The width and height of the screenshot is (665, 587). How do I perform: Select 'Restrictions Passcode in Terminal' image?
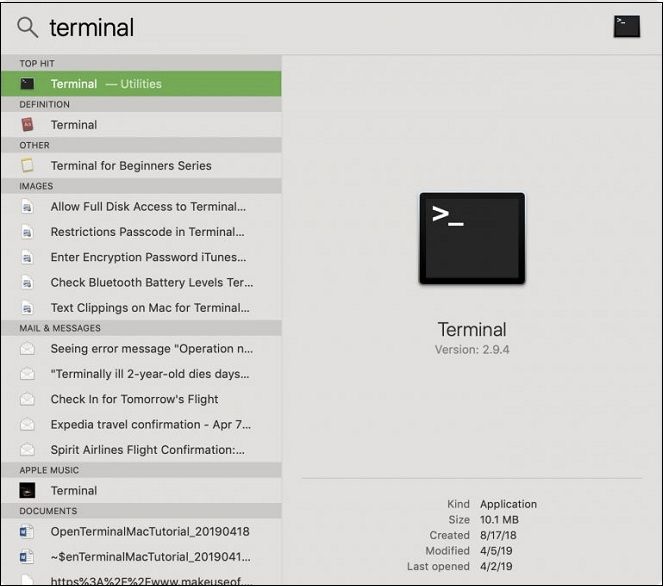click(x=141, y=232)
